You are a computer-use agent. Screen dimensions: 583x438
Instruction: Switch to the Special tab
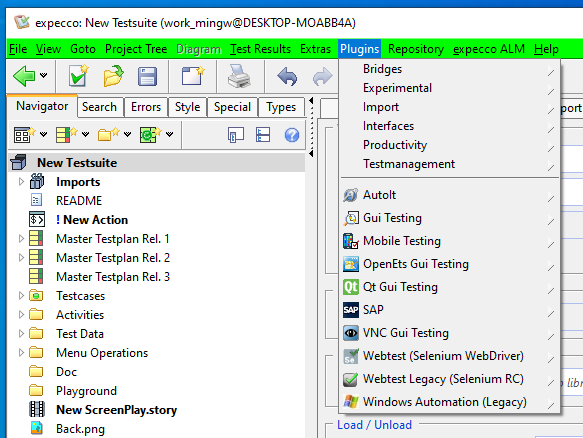(x=232, y=107)
